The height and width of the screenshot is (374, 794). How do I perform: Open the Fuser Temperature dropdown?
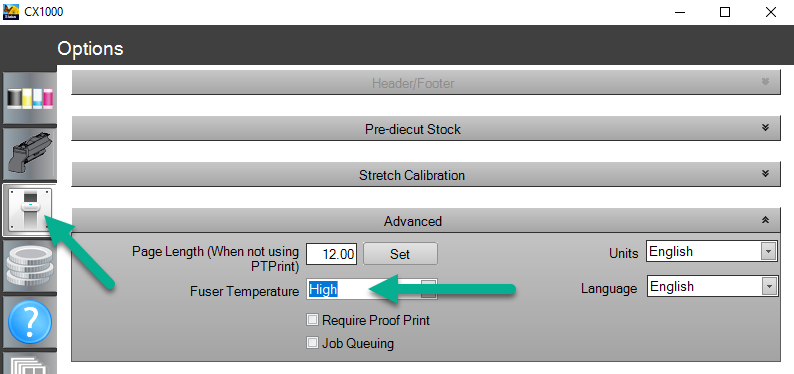click(x=372, y=289)
